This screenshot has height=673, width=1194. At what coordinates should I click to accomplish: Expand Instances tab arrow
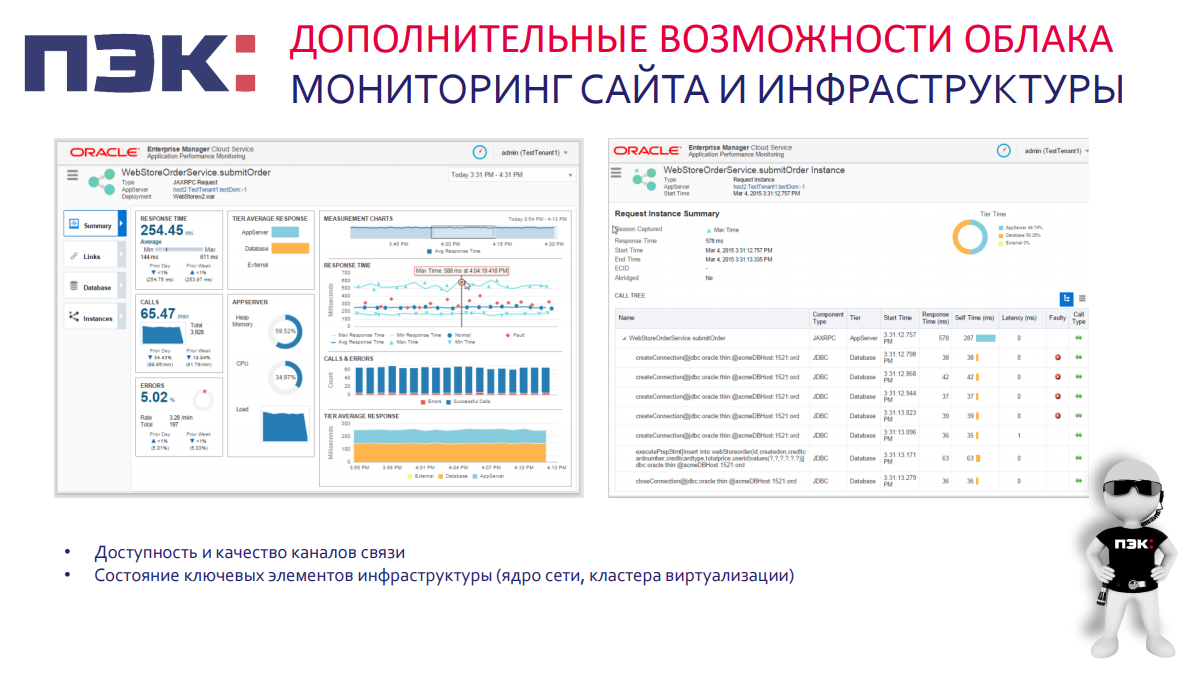point(122,318)
